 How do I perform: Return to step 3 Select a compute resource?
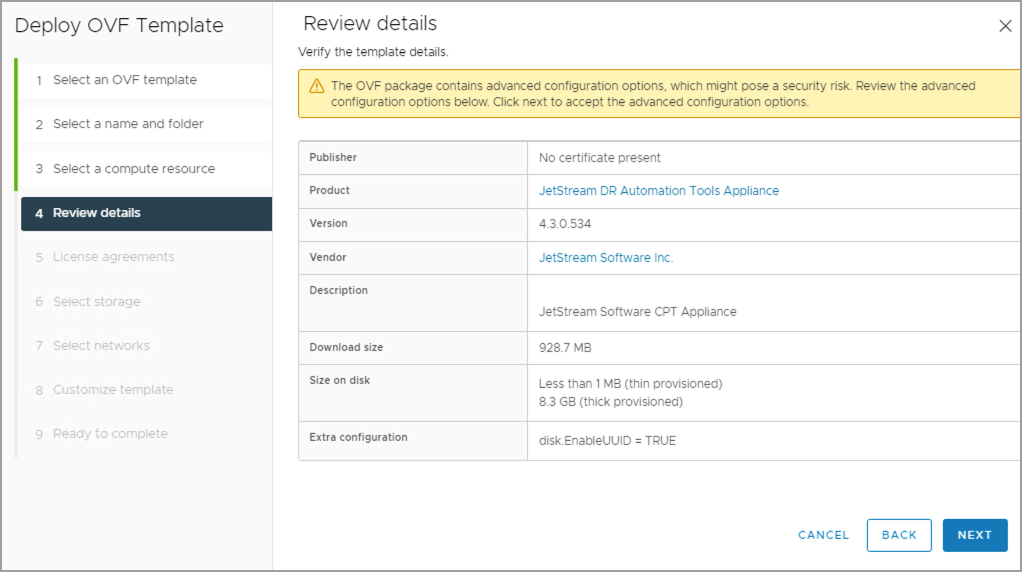[133, 169]
